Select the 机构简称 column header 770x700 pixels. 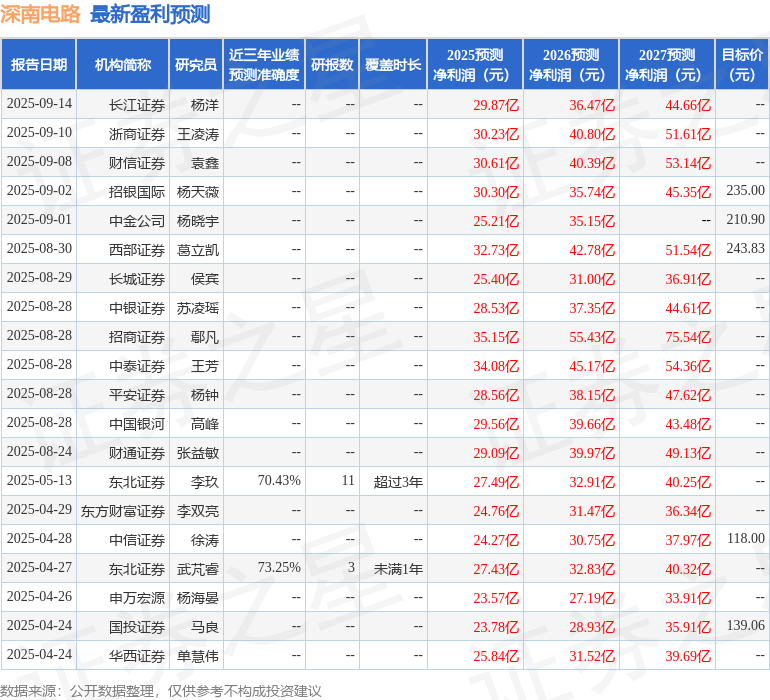[x=123, y=65]
